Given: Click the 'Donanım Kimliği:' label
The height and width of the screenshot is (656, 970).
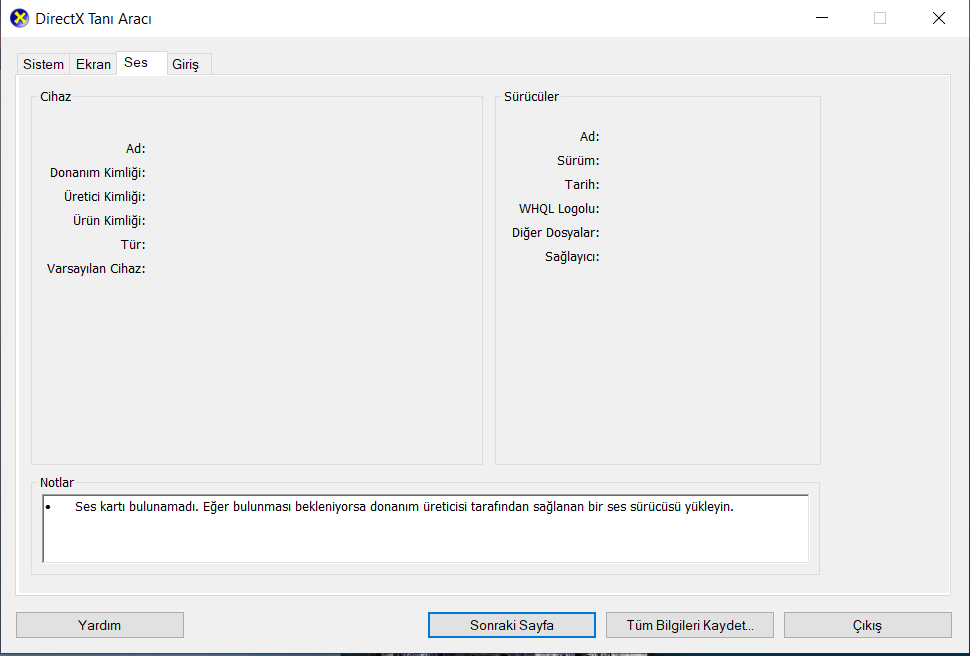Looking at the screenshot, I should [x=97, y=173].
